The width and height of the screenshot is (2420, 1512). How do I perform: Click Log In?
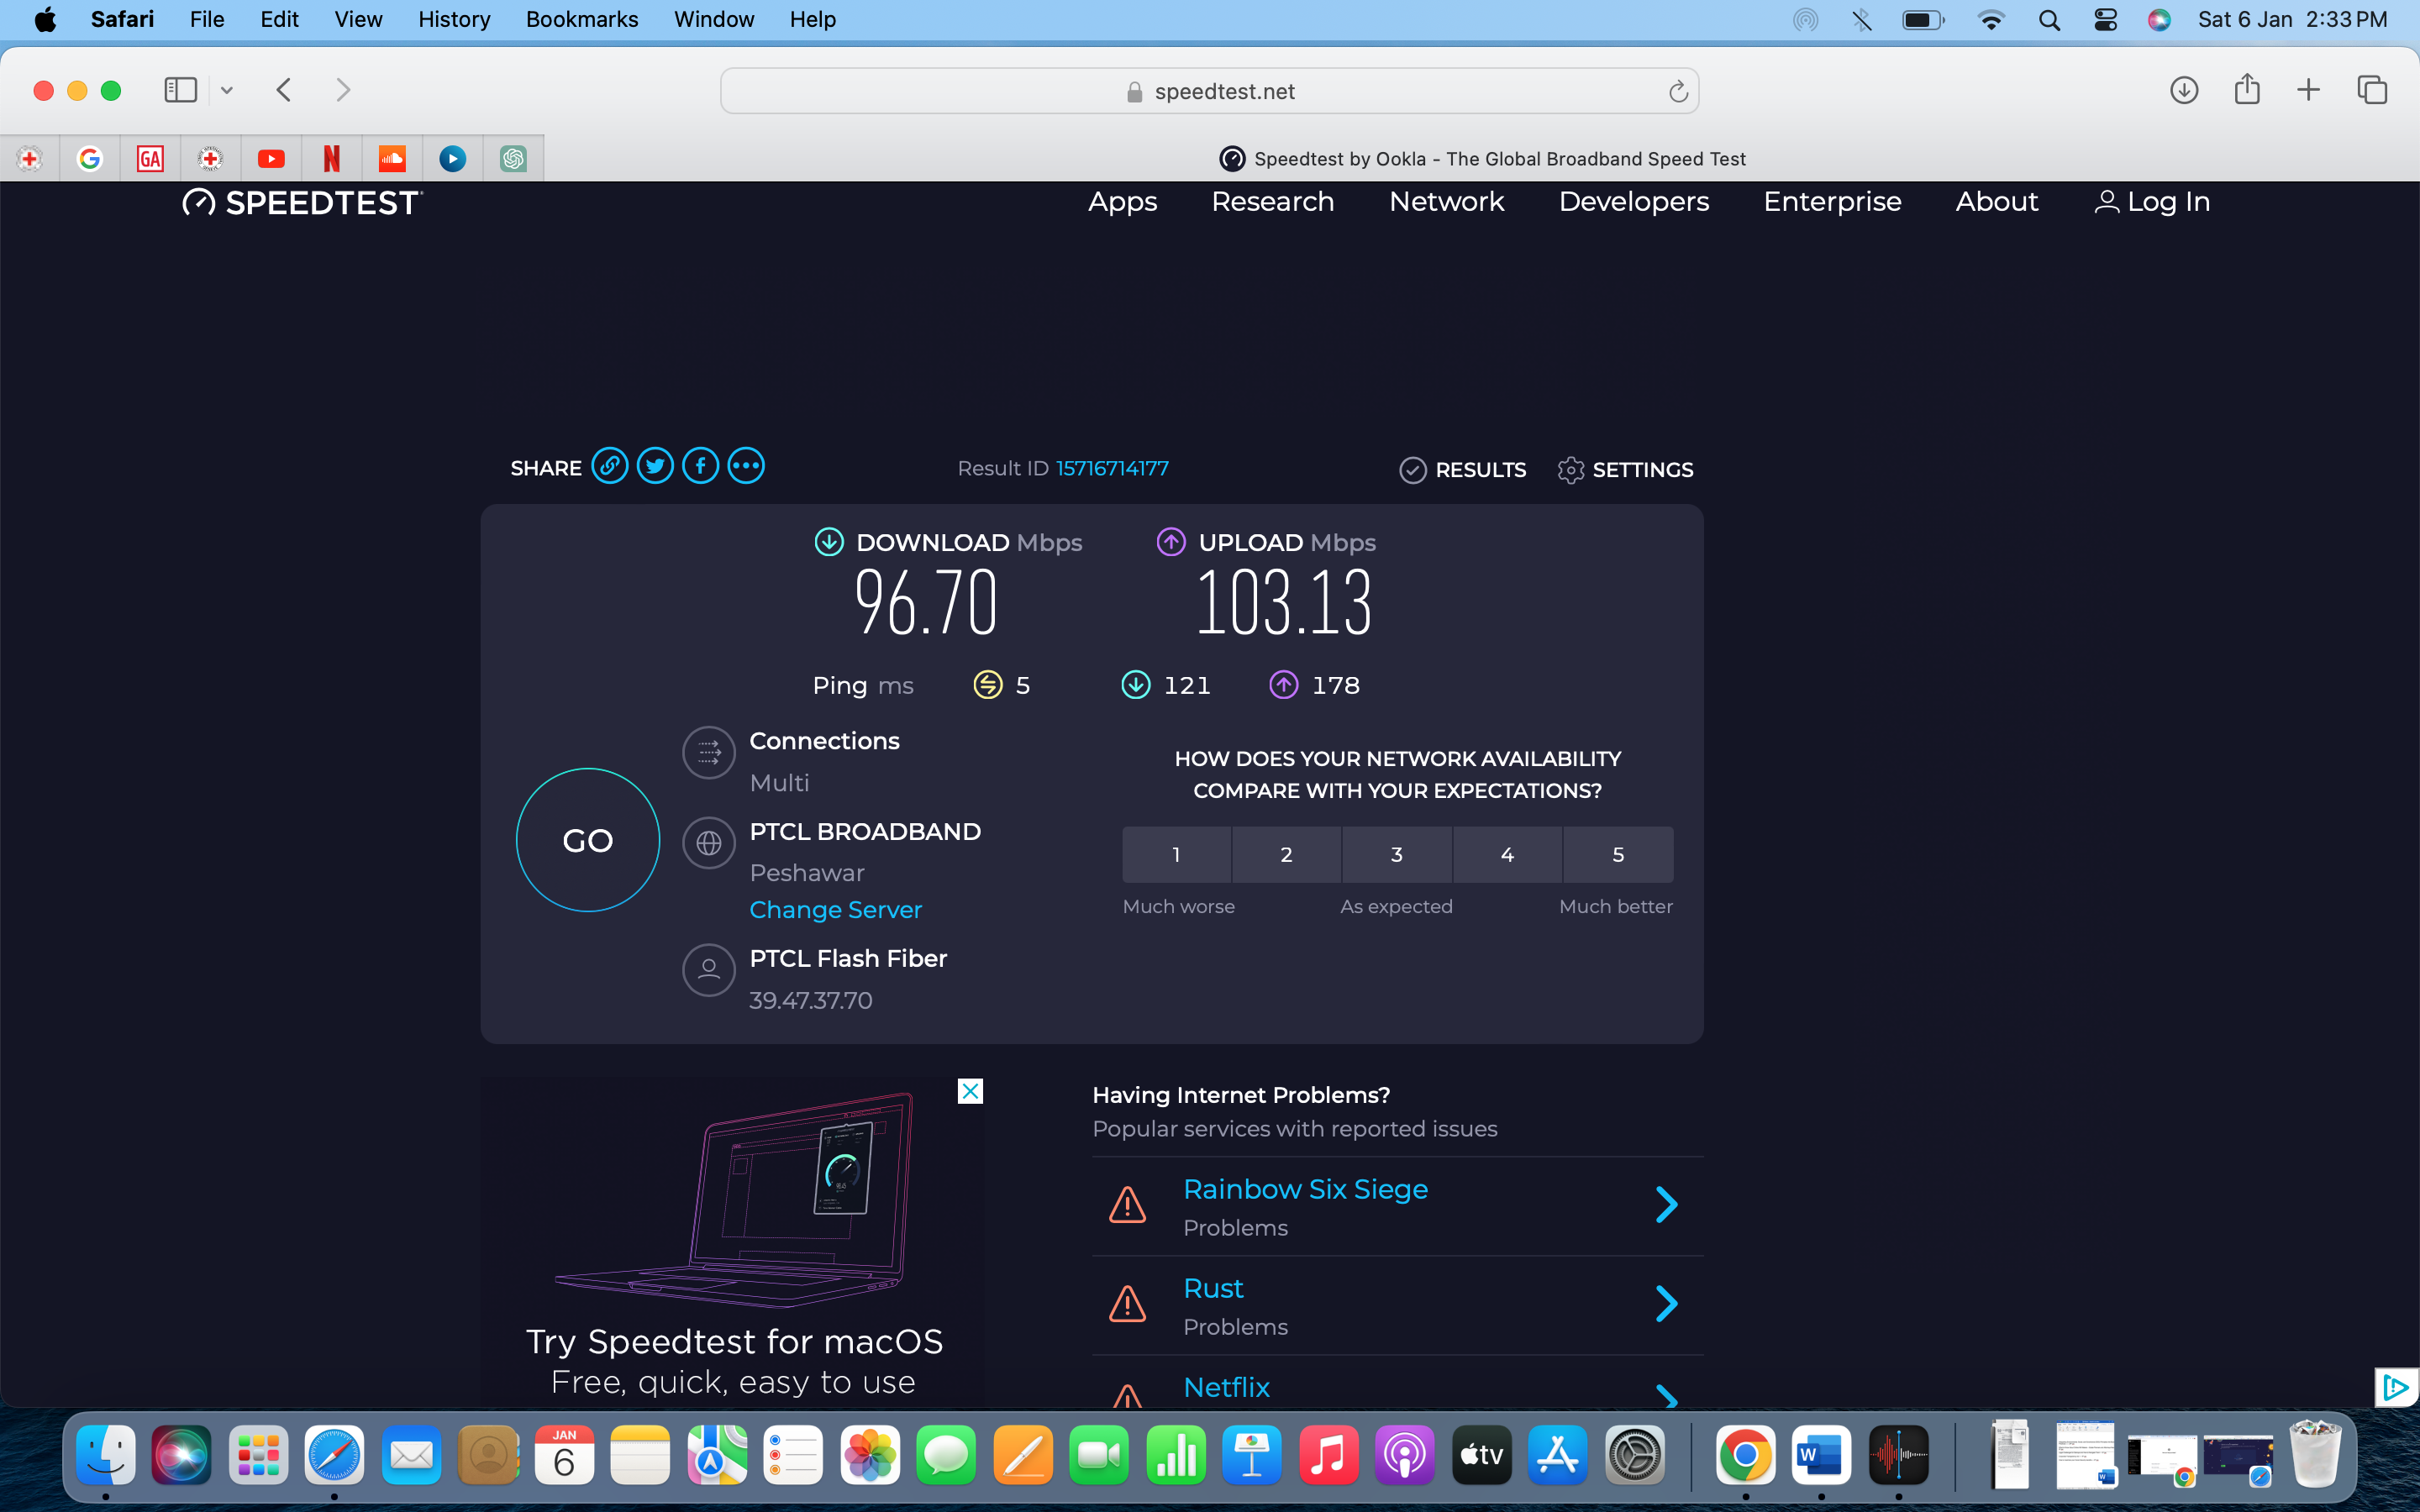[2152, 202]
